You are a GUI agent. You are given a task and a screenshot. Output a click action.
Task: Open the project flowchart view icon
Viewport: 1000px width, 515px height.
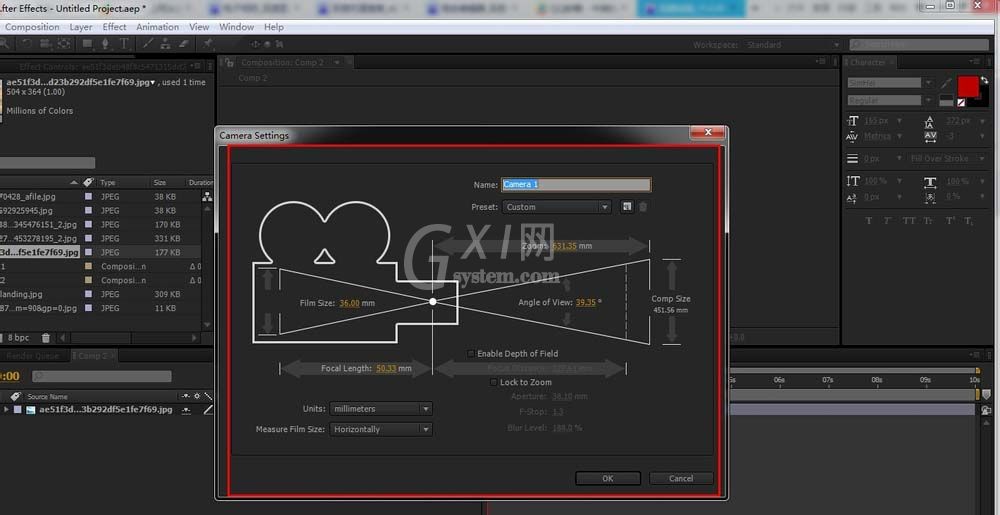pyautogui.click(x=207, y=197)
